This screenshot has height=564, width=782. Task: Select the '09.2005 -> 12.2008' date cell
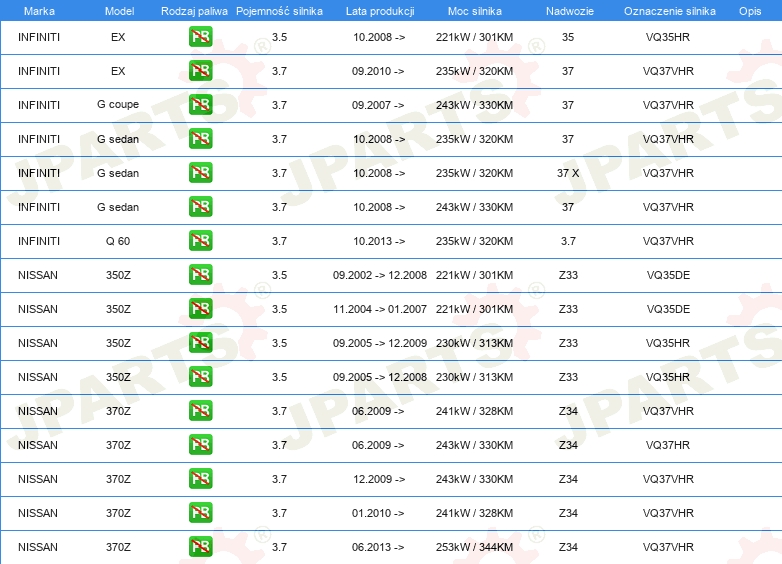(x=380, y=377)
